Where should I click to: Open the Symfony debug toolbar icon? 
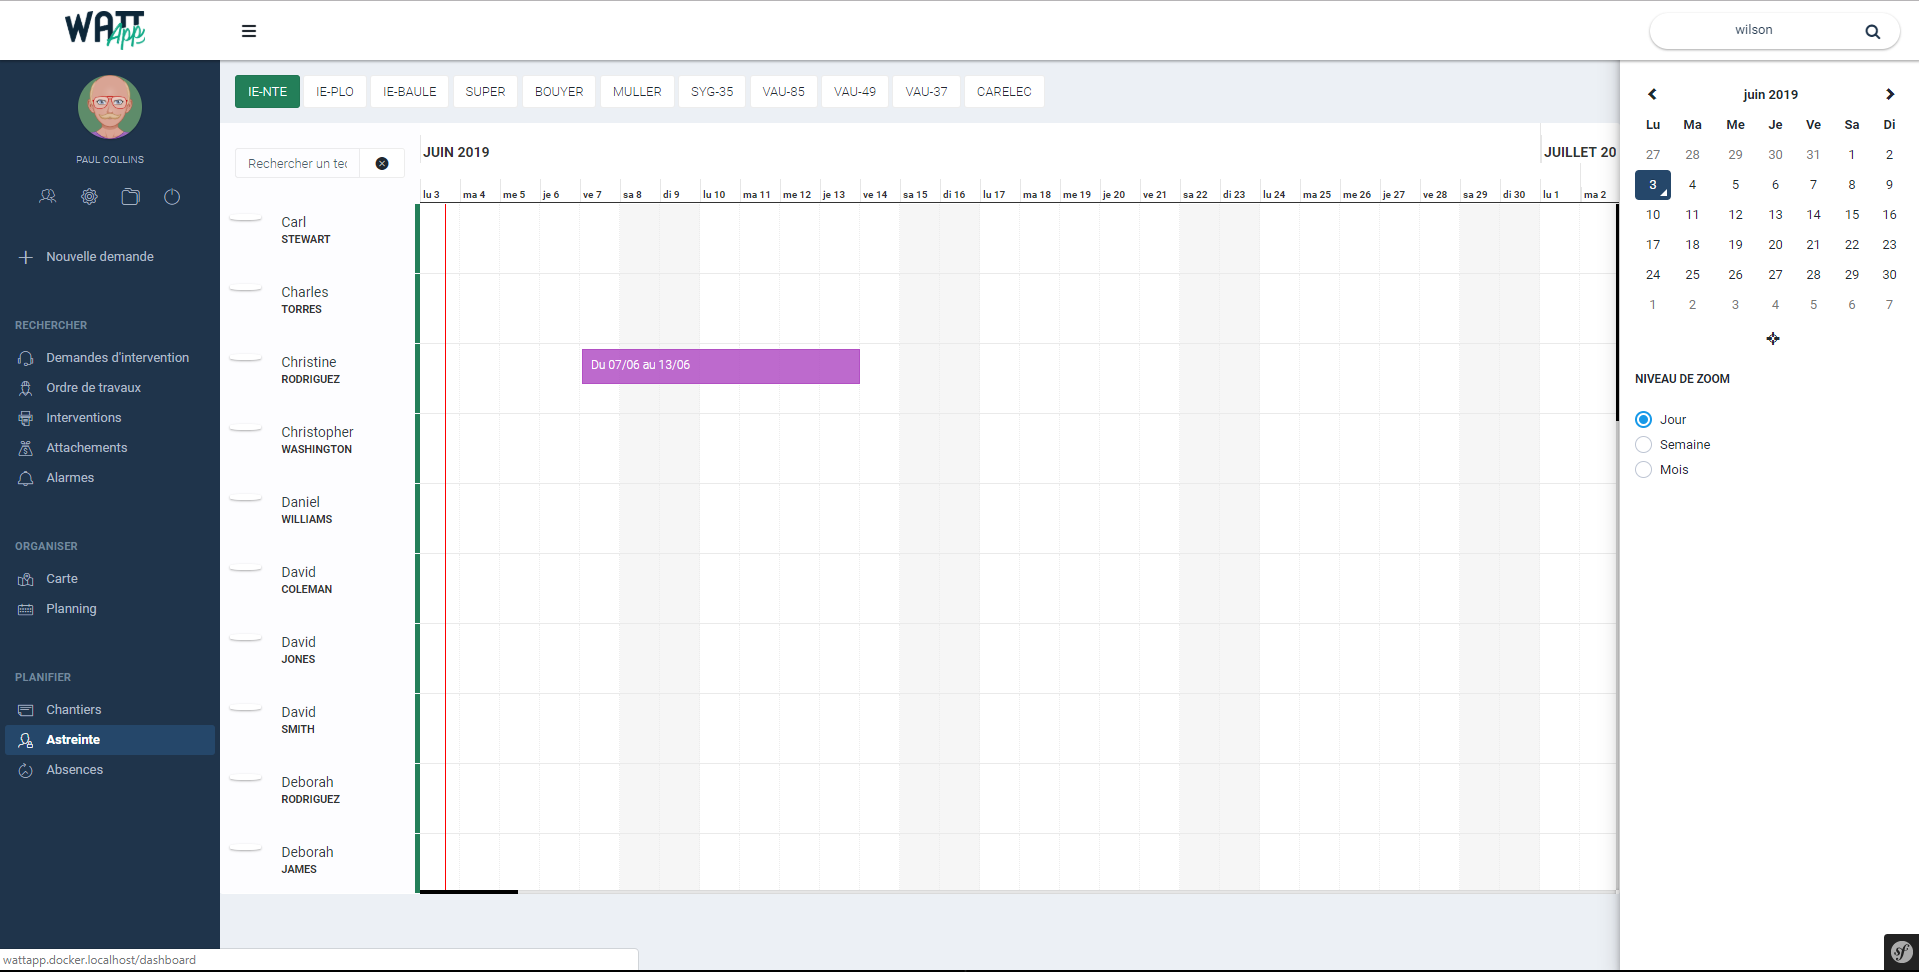[1900, 952]
